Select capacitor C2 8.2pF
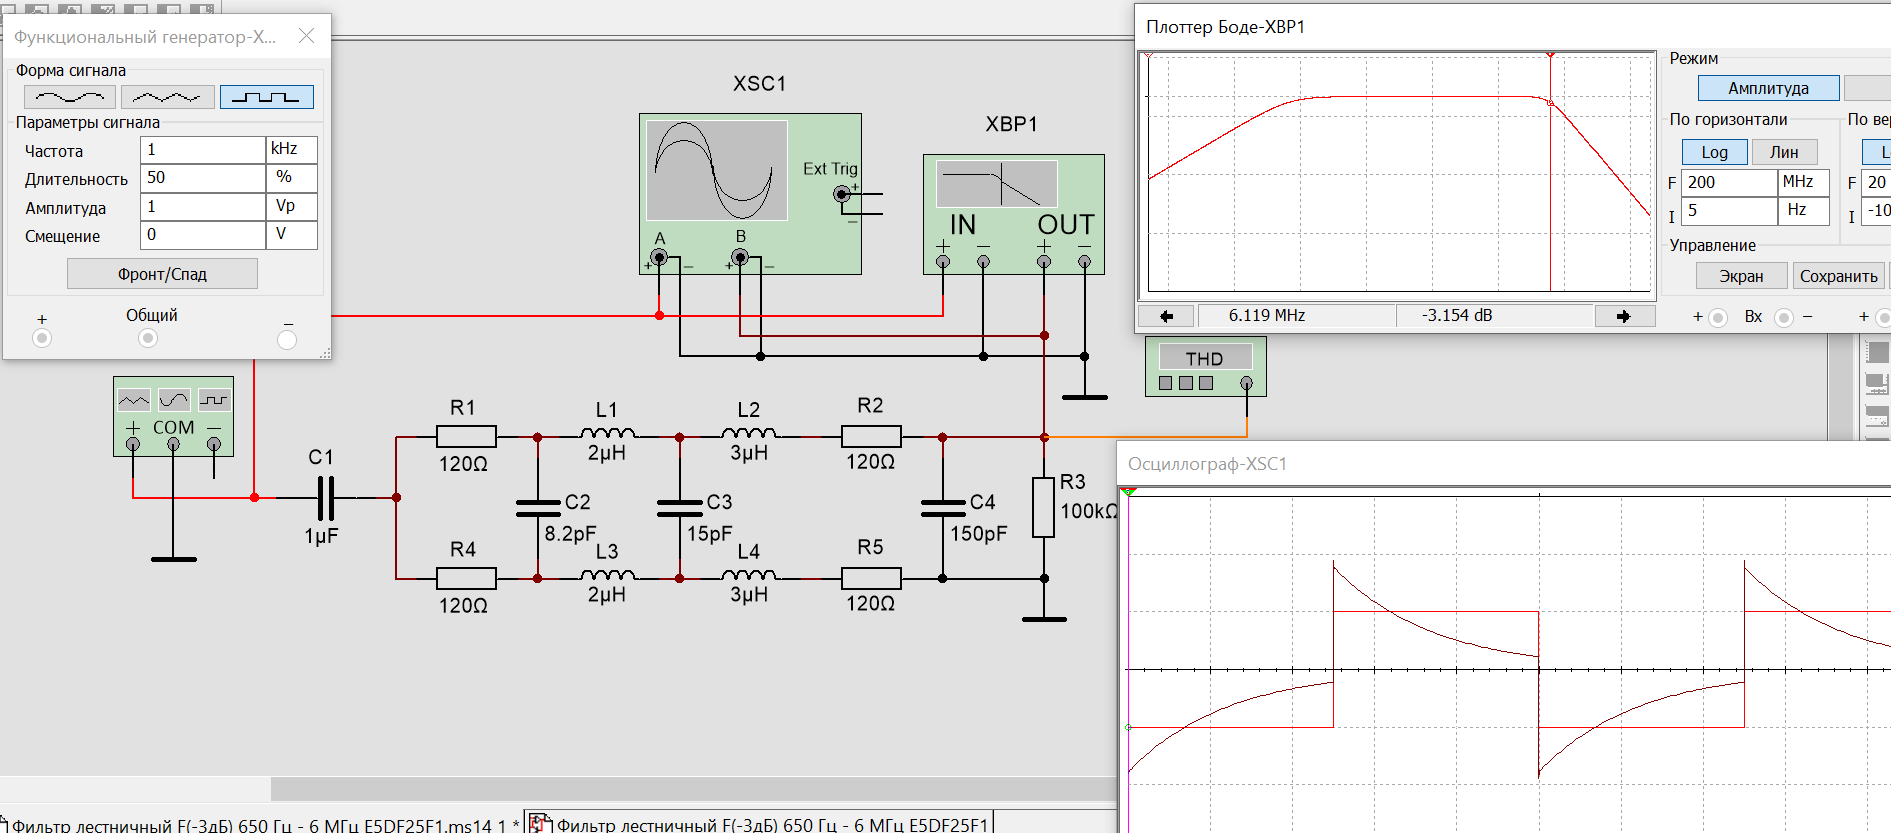This screenshot has width=1891, height=833. tap(538, 507)
